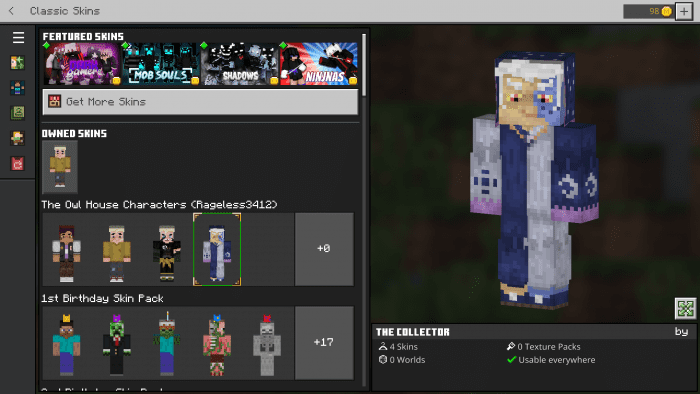This screenshot has width=700, height=394.
Task: Expand Owl House pack with +0 tile
Action: click(324, 249)
